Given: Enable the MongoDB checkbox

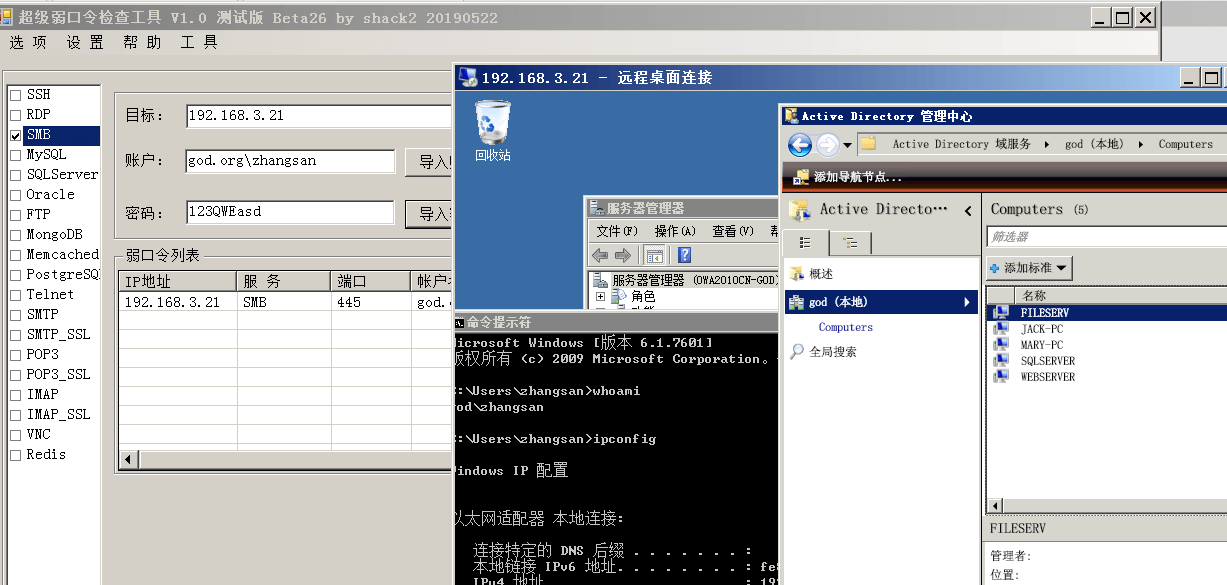Looking at the screenshot, I should tap(16, 235).
